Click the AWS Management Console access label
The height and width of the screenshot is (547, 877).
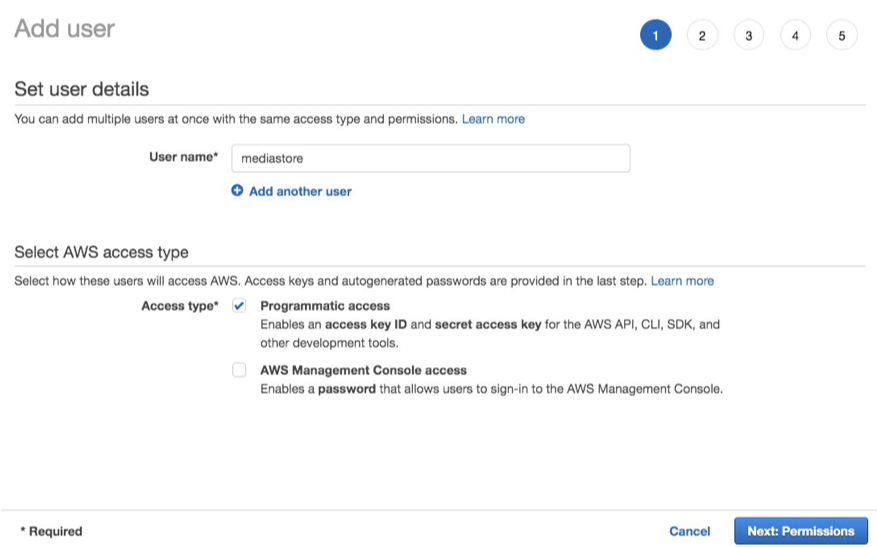click(x=363, y=370)
